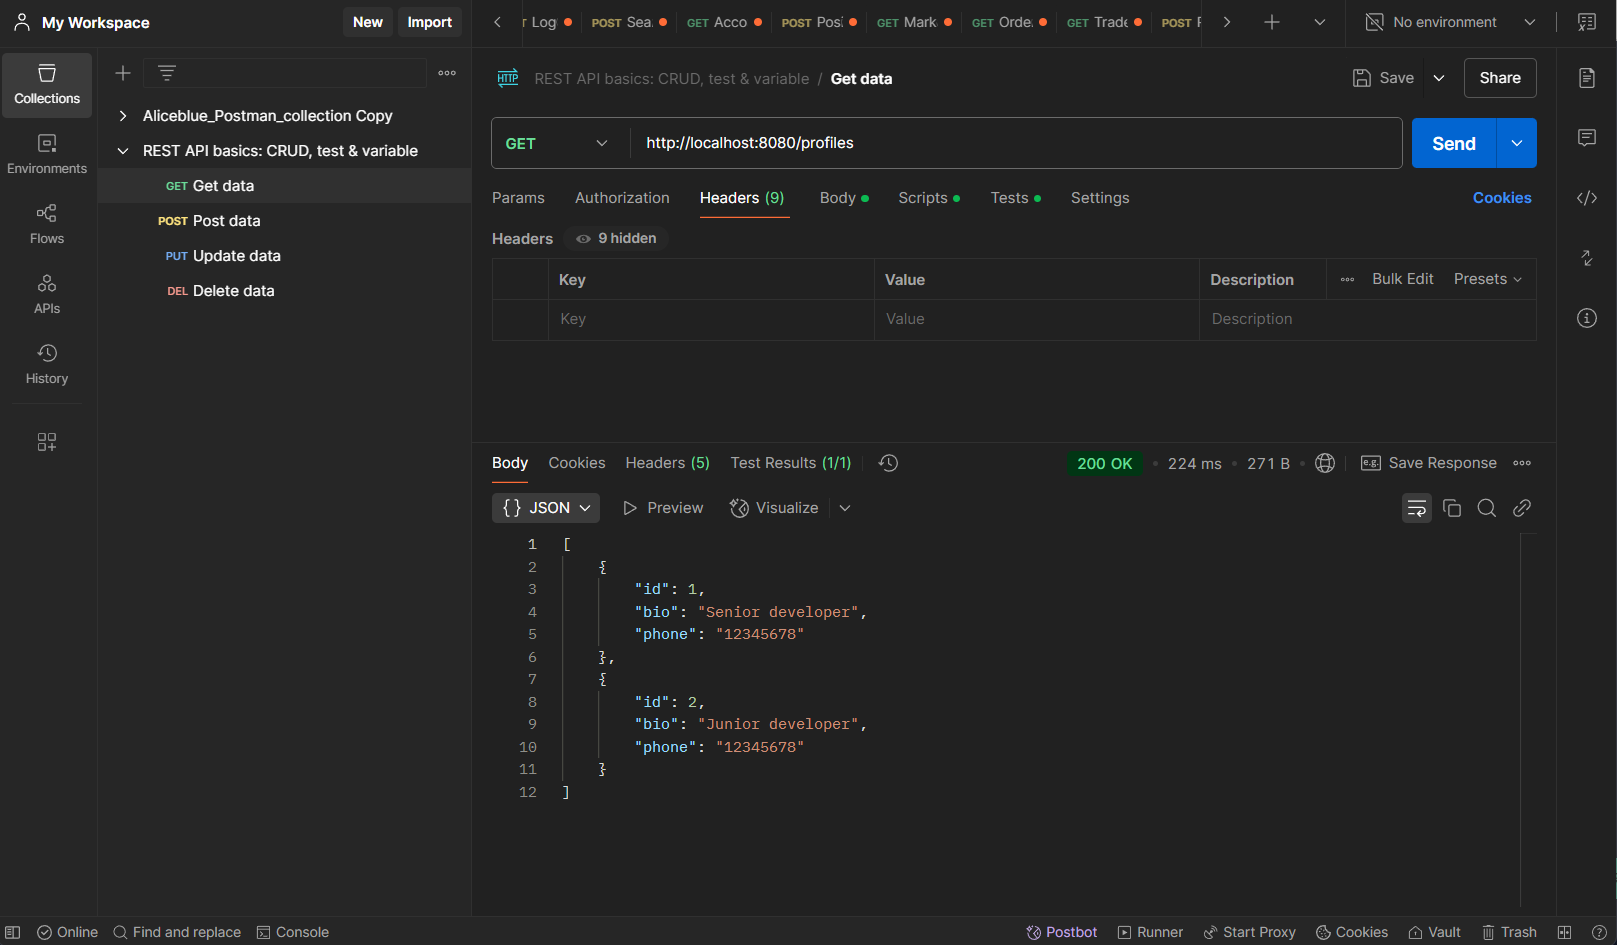
Task: Open the Visualize options dropdown arrow
Action: pos(845,508)
